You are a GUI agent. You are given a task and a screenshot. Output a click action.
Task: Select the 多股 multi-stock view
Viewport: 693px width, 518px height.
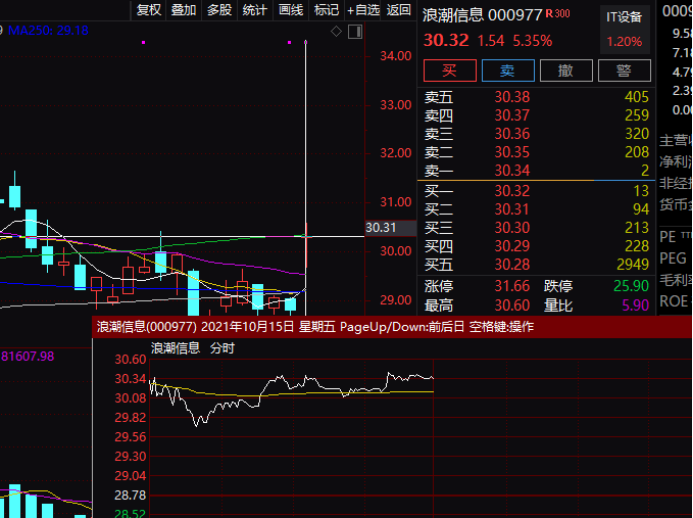(219, 10)
